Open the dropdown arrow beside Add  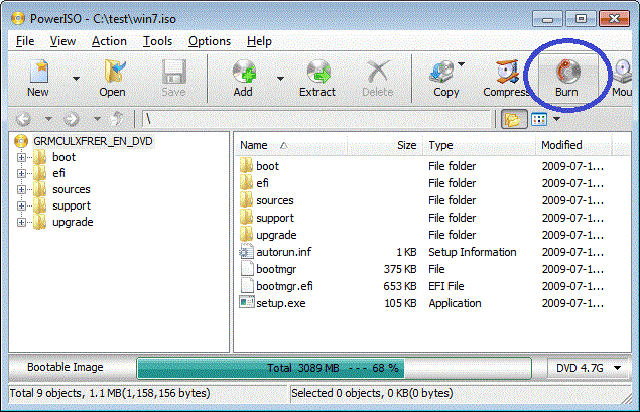click(280, 78)
